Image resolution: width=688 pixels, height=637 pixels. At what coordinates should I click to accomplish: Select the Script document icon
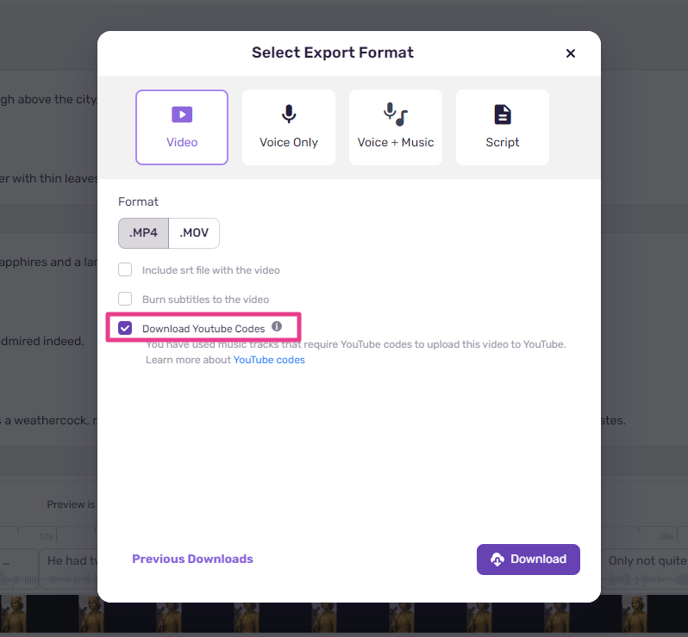[x=502, y=115]
